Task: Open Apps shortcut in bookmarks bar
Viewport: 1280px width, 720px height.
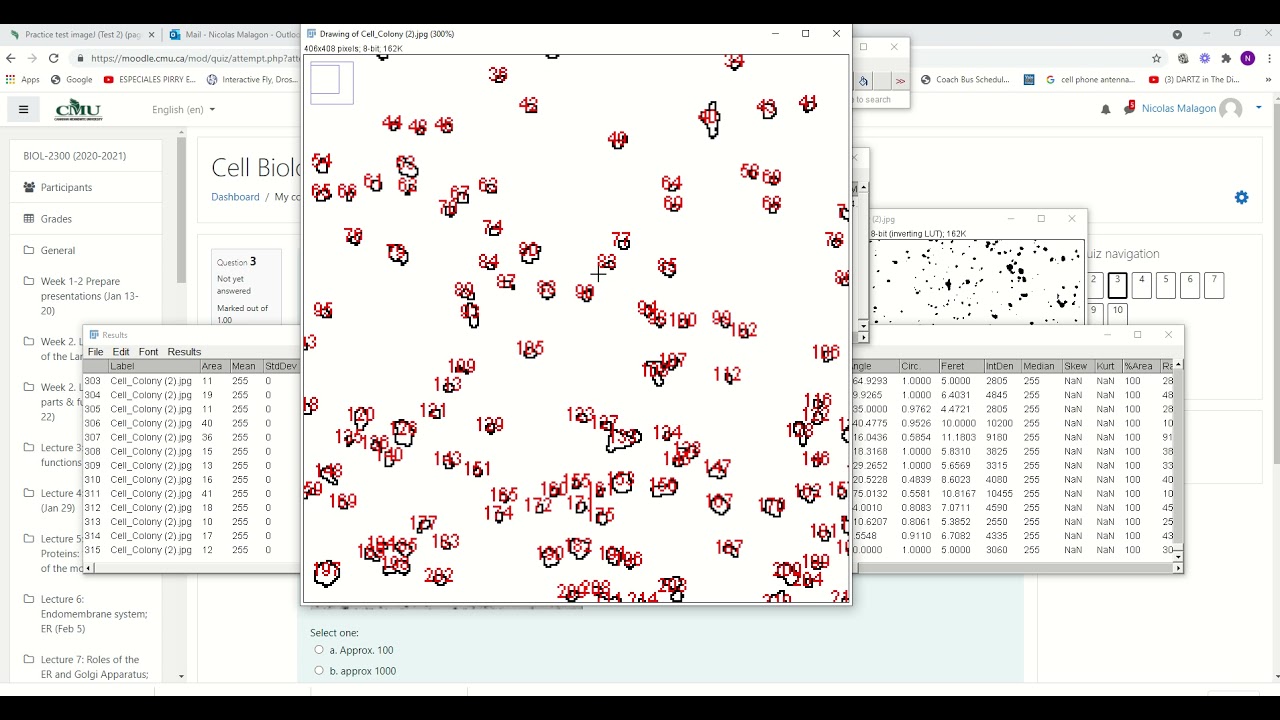Action: pyautogui.click(x=23, y=79)
